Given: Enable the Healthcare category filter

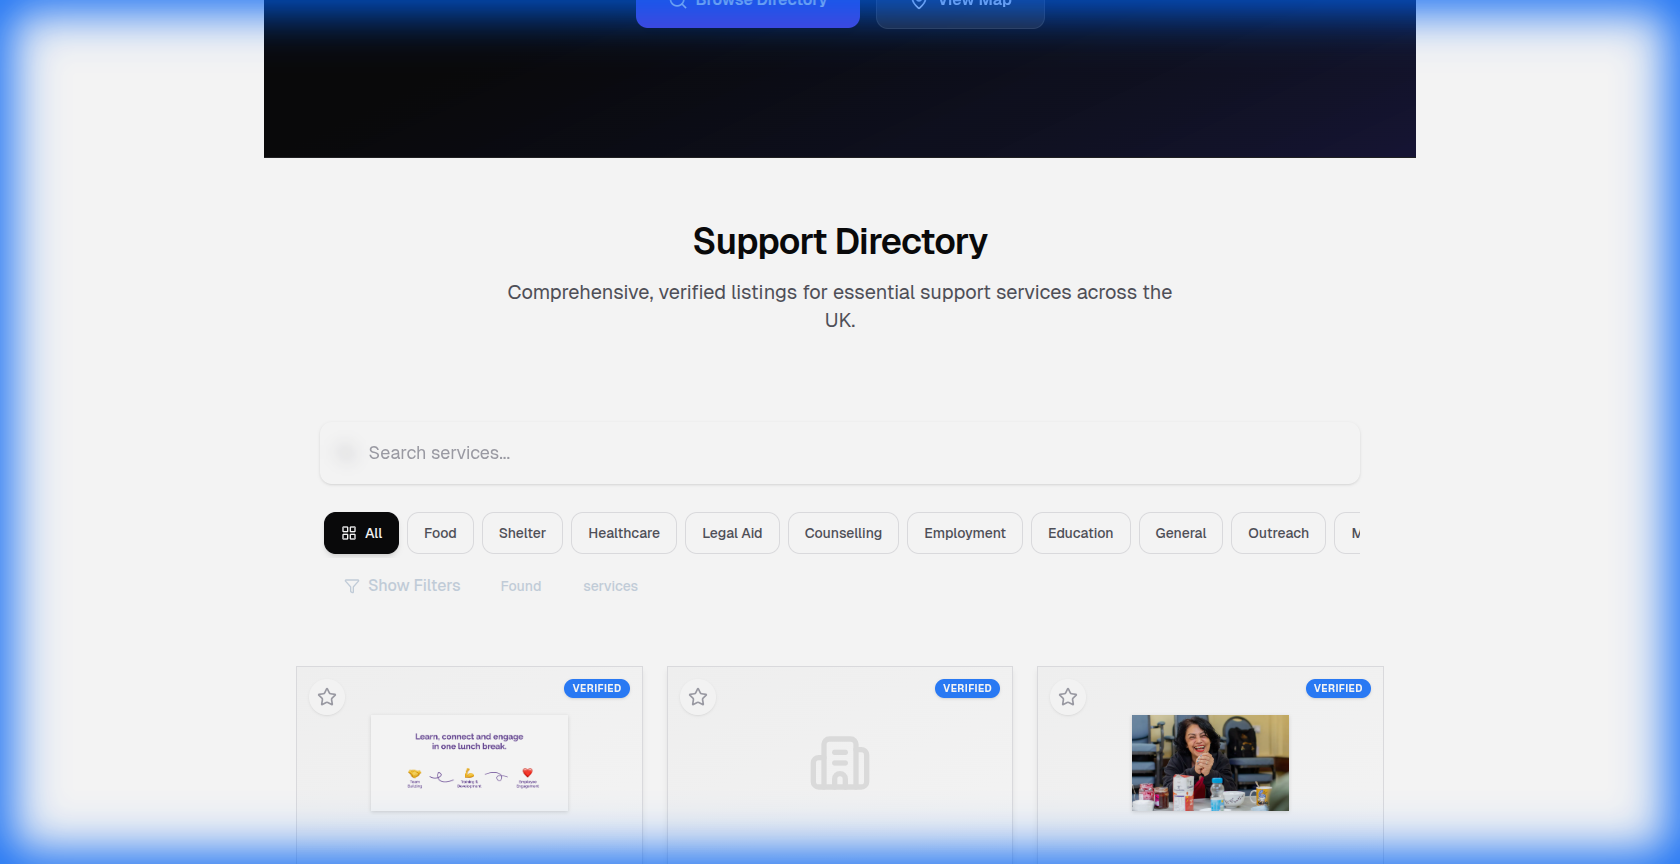Looking at the screenshot, I should coord(624,533).
